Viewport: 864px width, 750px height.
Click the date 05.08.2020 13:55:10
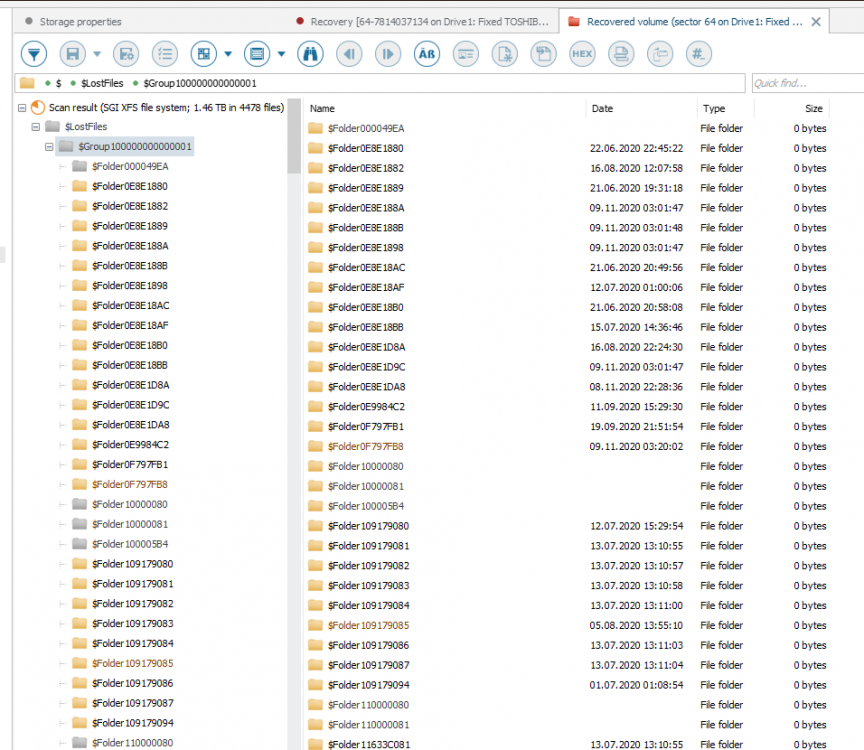point(636,625)
